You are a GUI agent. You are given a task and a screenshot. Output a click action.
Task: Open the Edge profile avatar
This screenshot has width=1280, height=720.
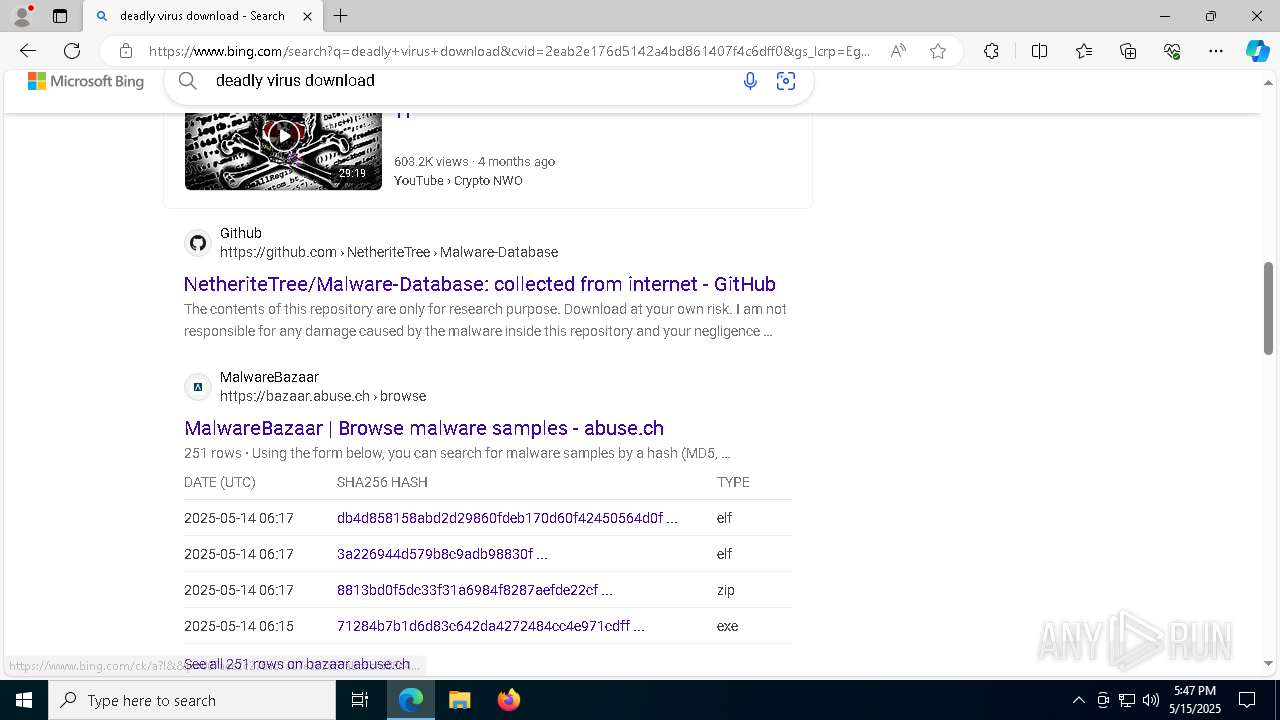click(x=22, y=16)
